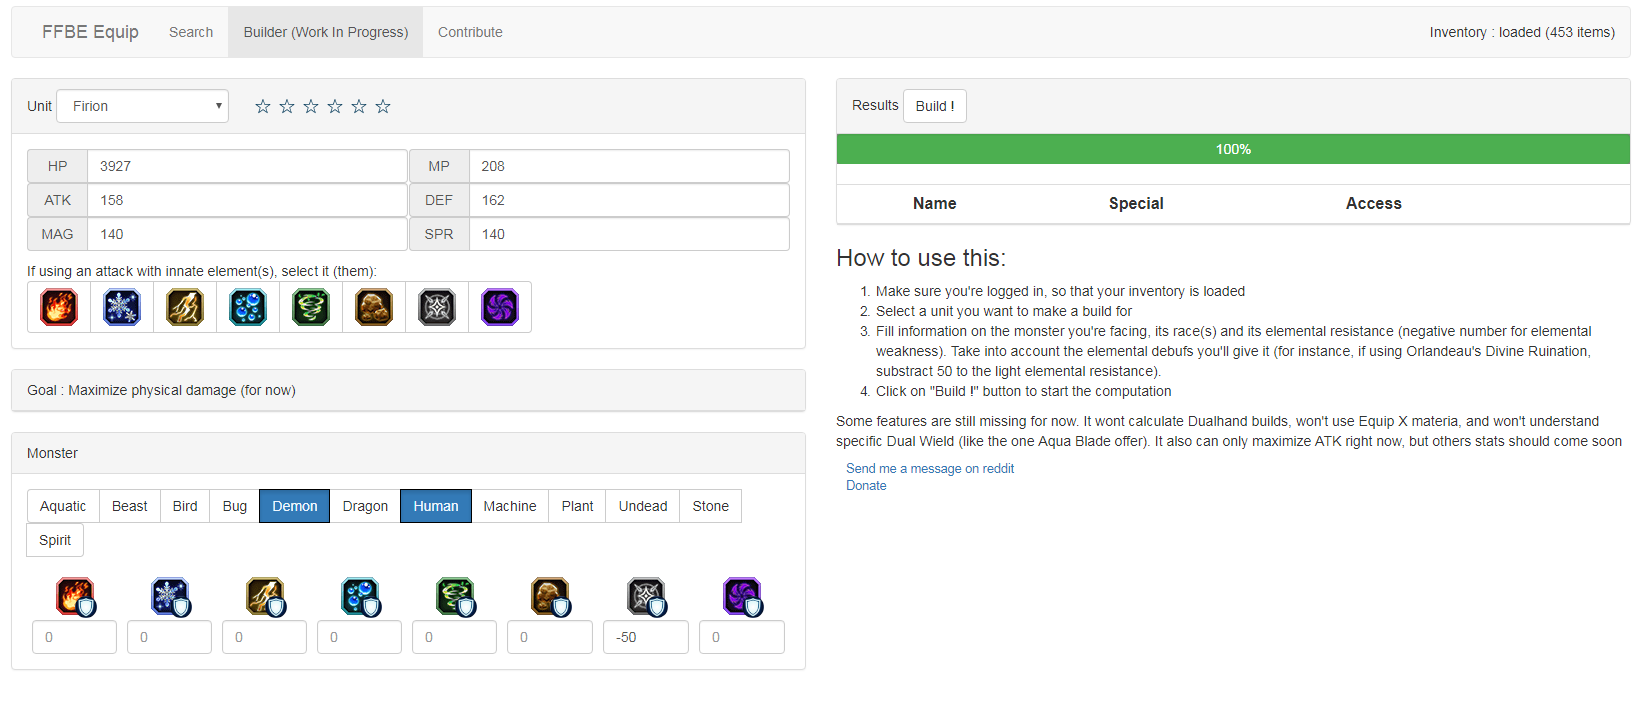Click the SPR value field
This screenshot has height=718, width=1649.
click(x=629, y=234)
